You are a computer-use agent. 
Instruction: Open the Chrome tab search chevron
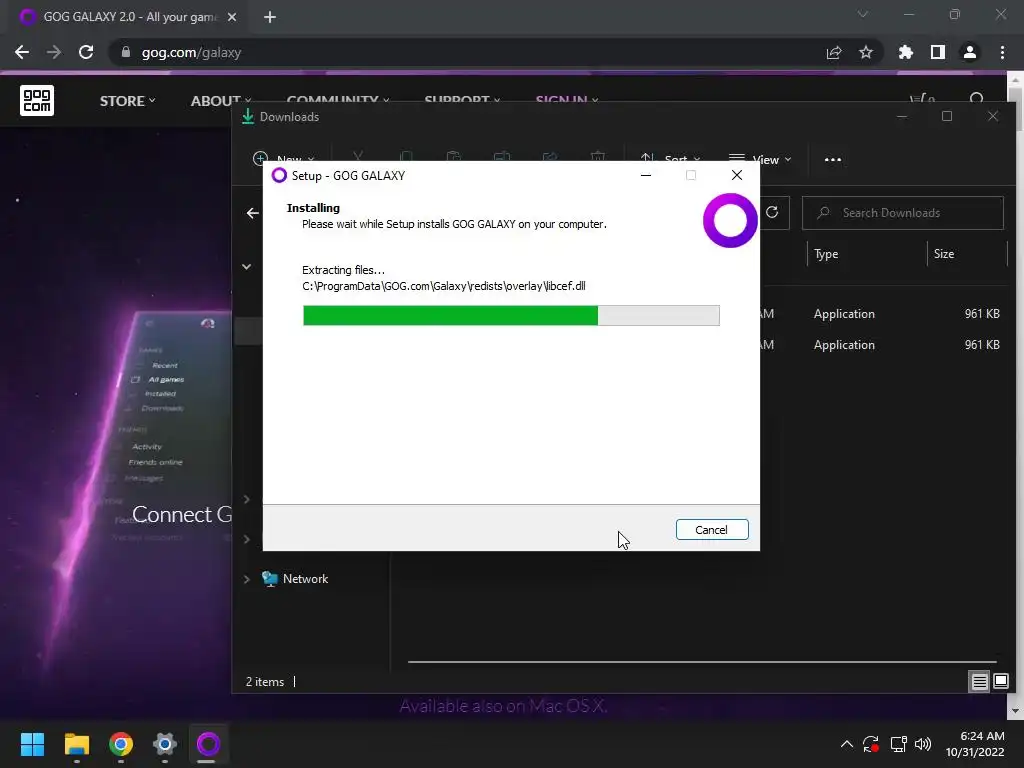[863, 14]
